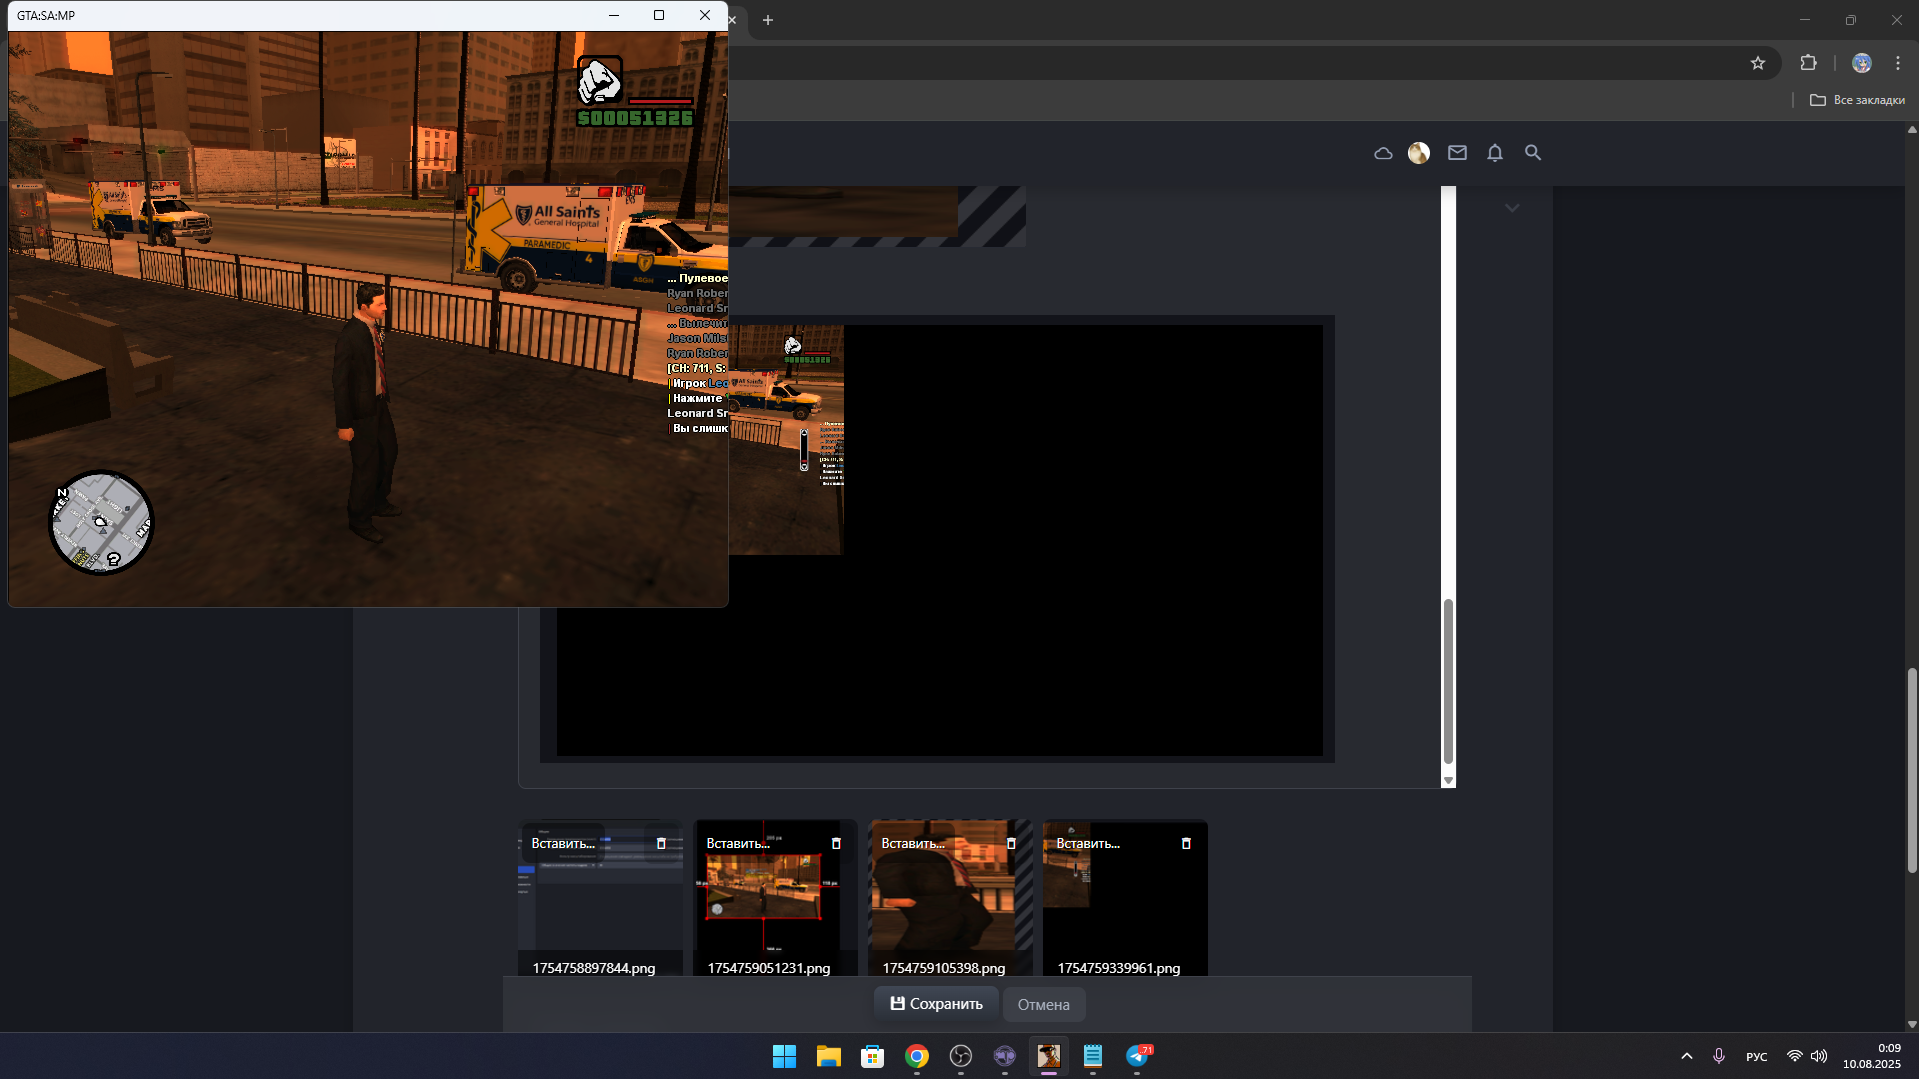
Task: Click the money counter in the game HUD
Action: (635, 118)
